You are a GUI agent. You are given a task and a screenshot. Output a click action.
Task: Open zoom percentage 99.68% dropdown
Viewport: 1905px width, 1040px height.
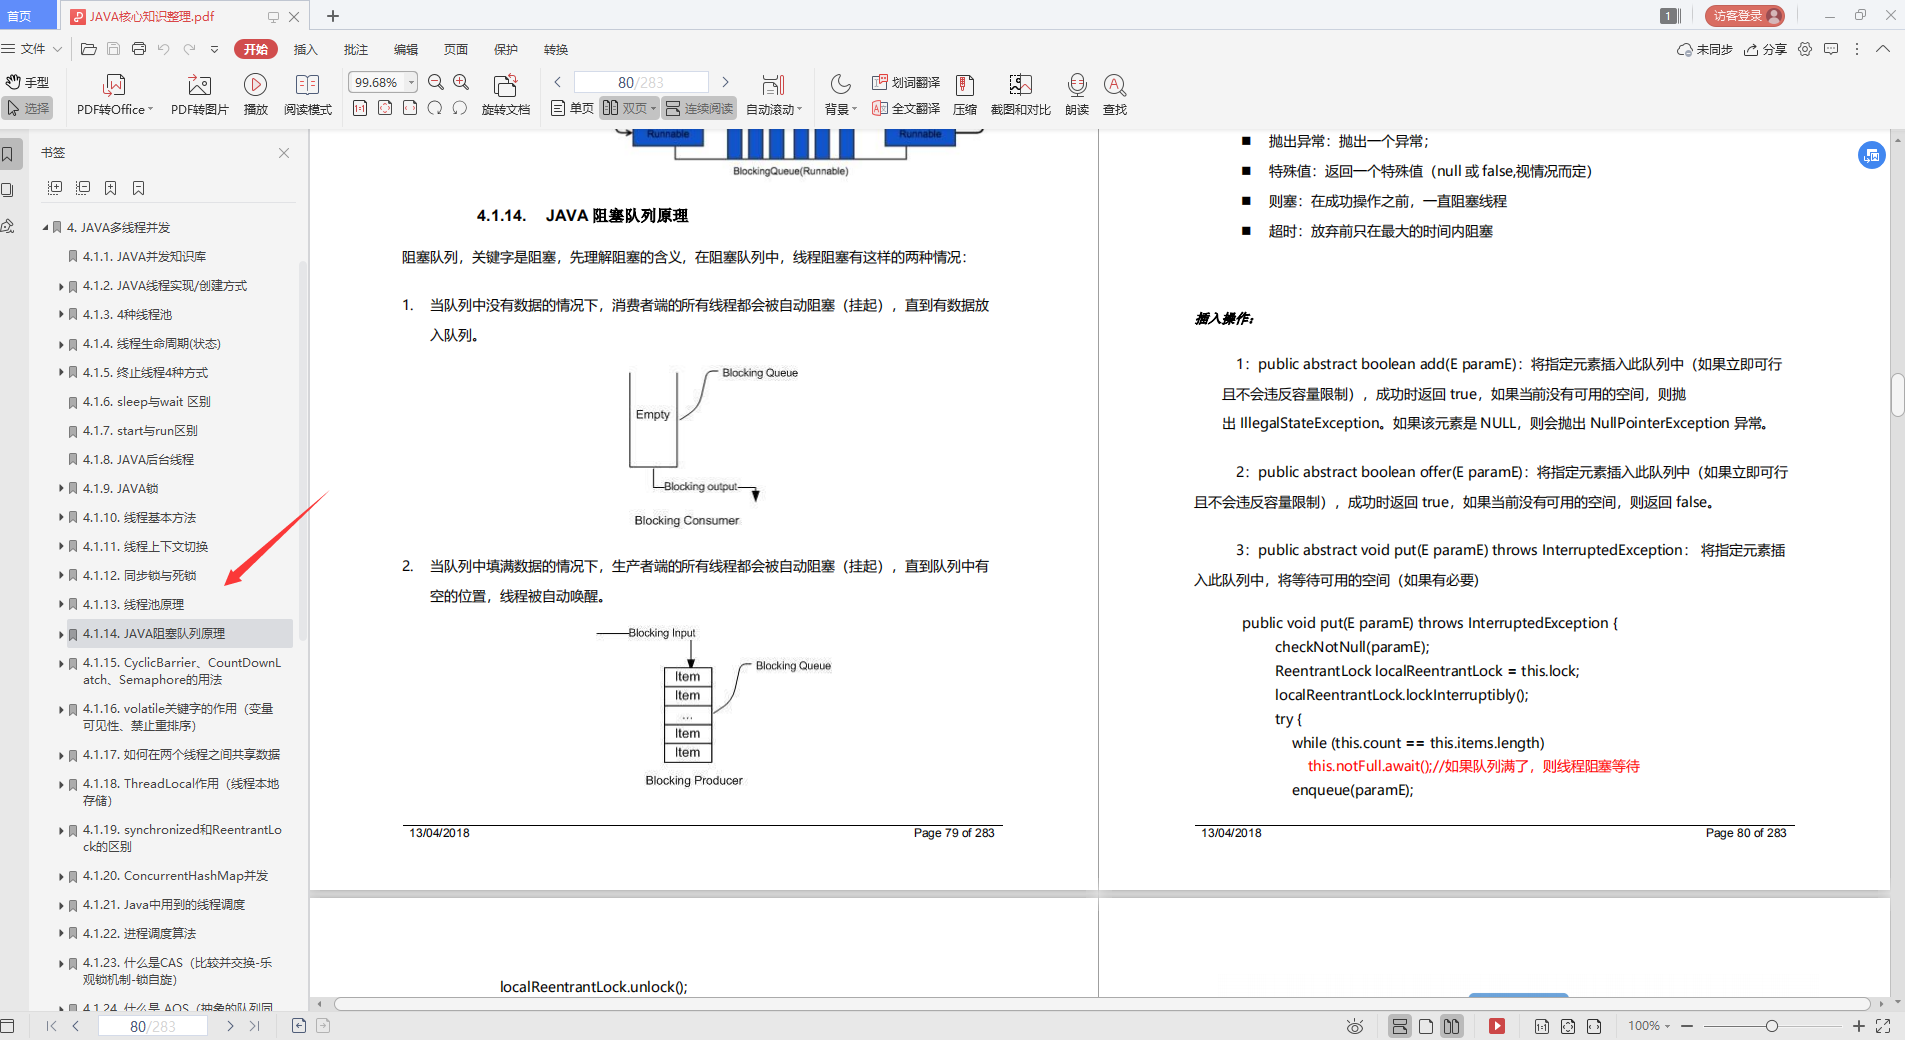point(411,82)
